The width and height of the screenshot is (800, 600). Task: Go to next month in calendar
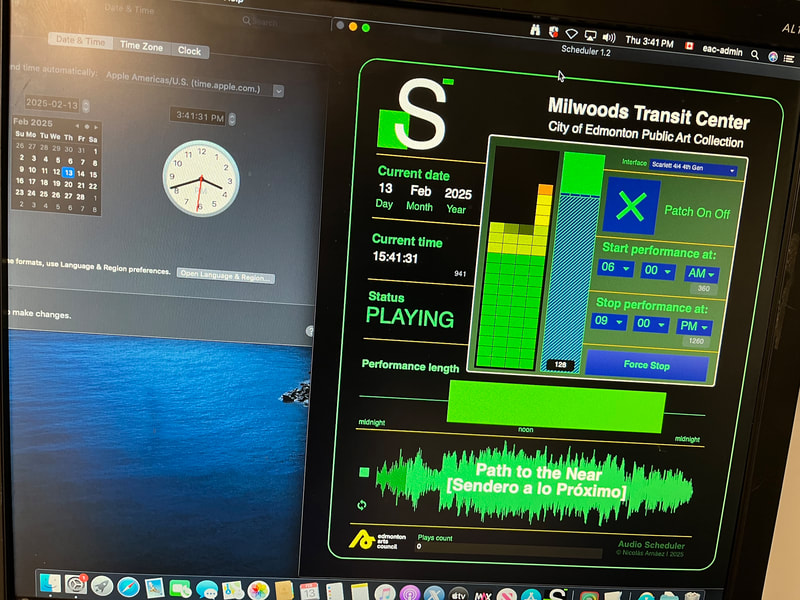click(x=95, y=127)
